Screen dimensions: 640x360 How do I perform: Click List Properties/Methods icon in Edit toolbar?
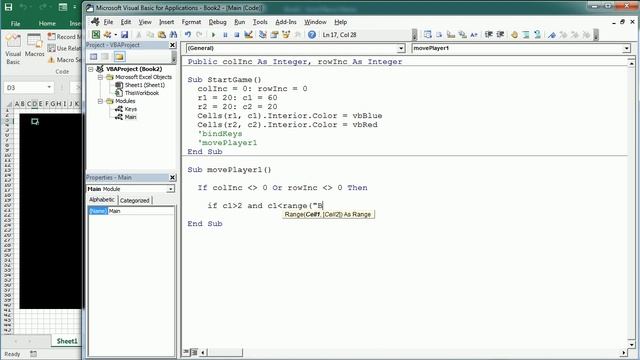(427, 35)
